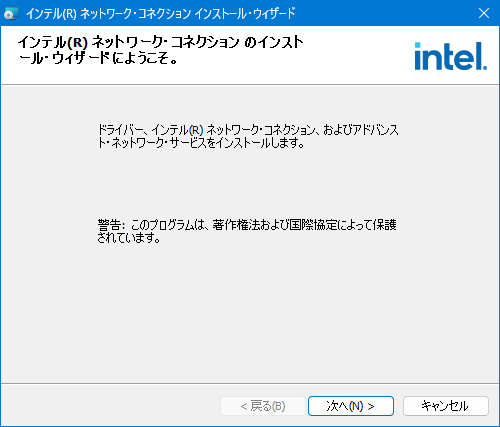The width and height of the screenshot is (500, 427).
Task: Click the キャンセル button
Action: pos(446,406)
